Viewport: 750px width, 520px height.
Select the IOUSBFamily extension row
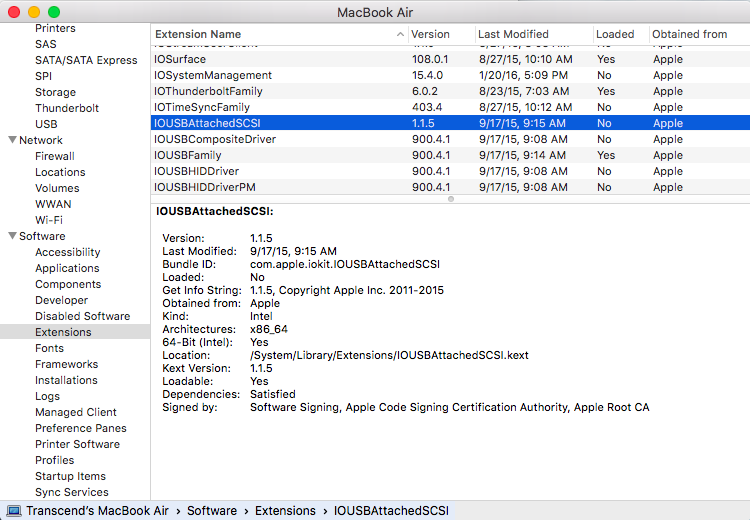click(450, 155)
